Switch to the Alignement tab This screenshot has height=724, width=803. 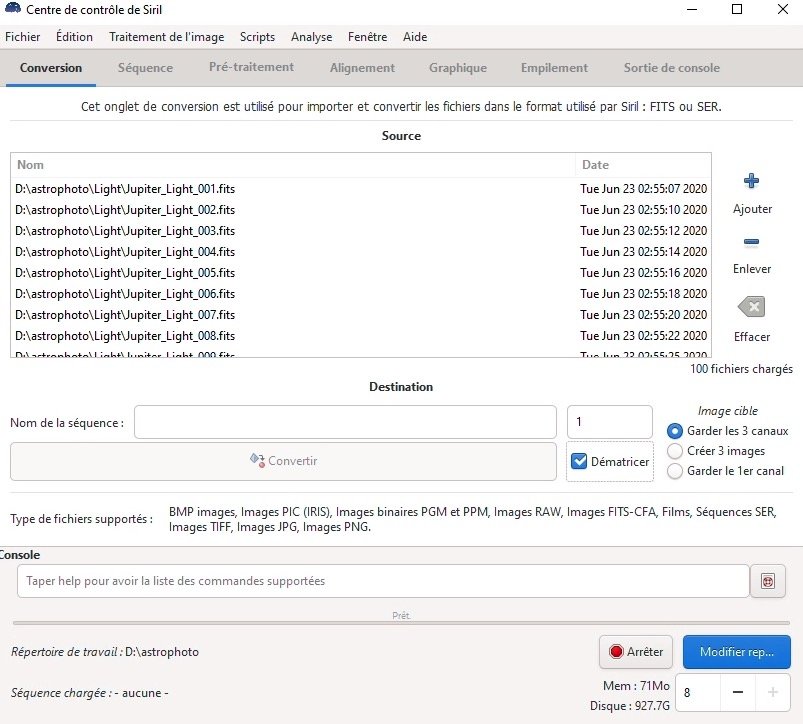[362, 68]
